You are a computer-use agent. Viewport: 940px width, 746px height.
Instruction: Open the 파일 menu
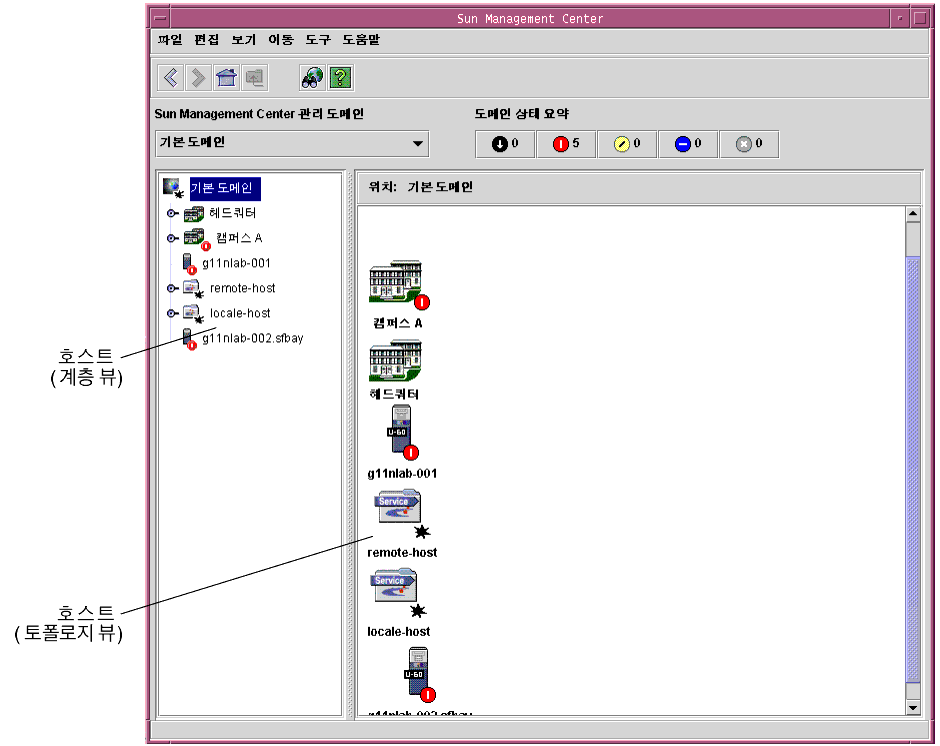pos(170,40)
